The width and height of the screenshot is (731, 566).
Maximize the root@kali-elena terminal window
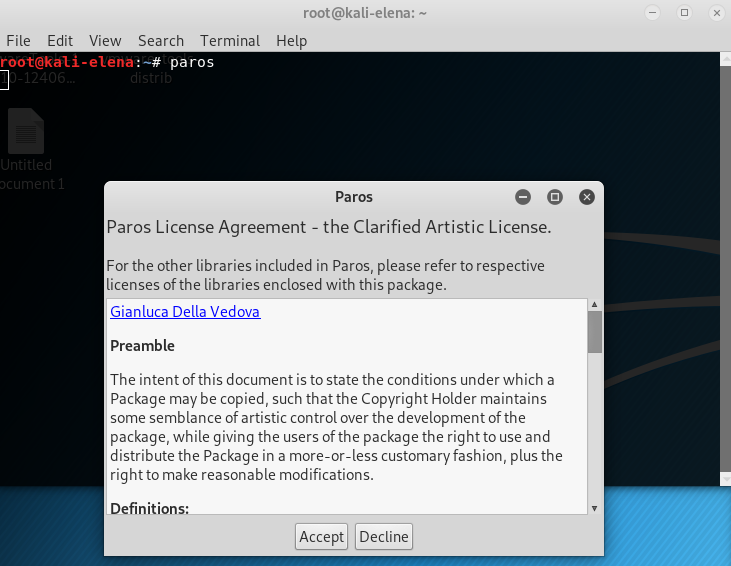point(684,13)
